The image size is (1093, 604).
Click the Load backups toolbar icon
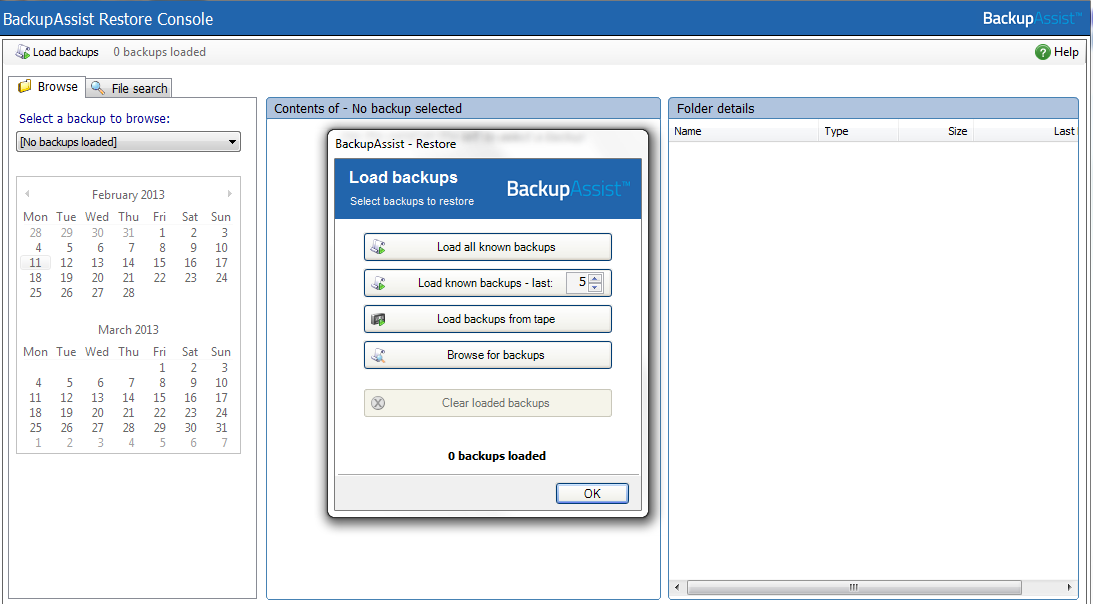(x=23, y=52)
